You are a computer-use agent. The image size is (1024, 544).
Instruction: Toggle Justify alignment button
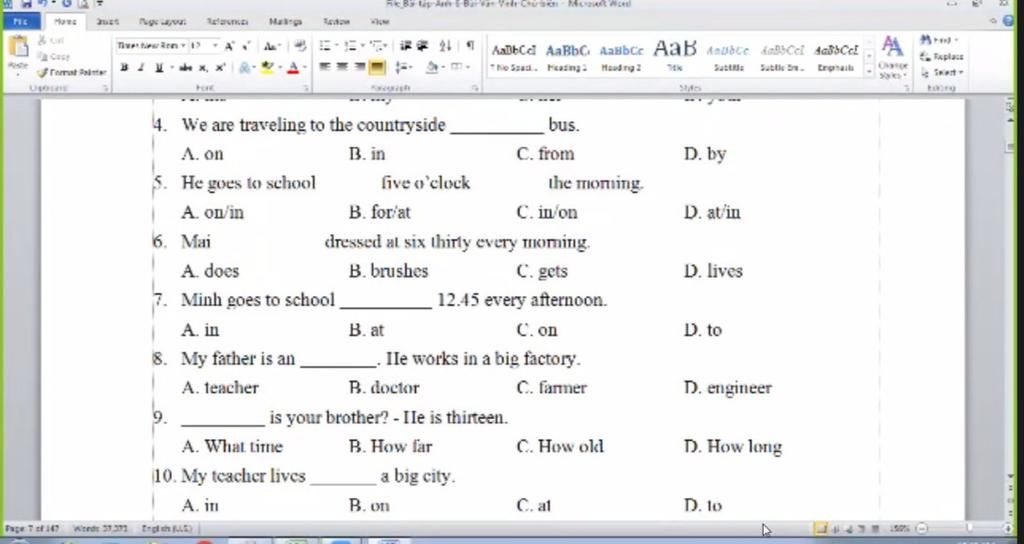[377, 67]
